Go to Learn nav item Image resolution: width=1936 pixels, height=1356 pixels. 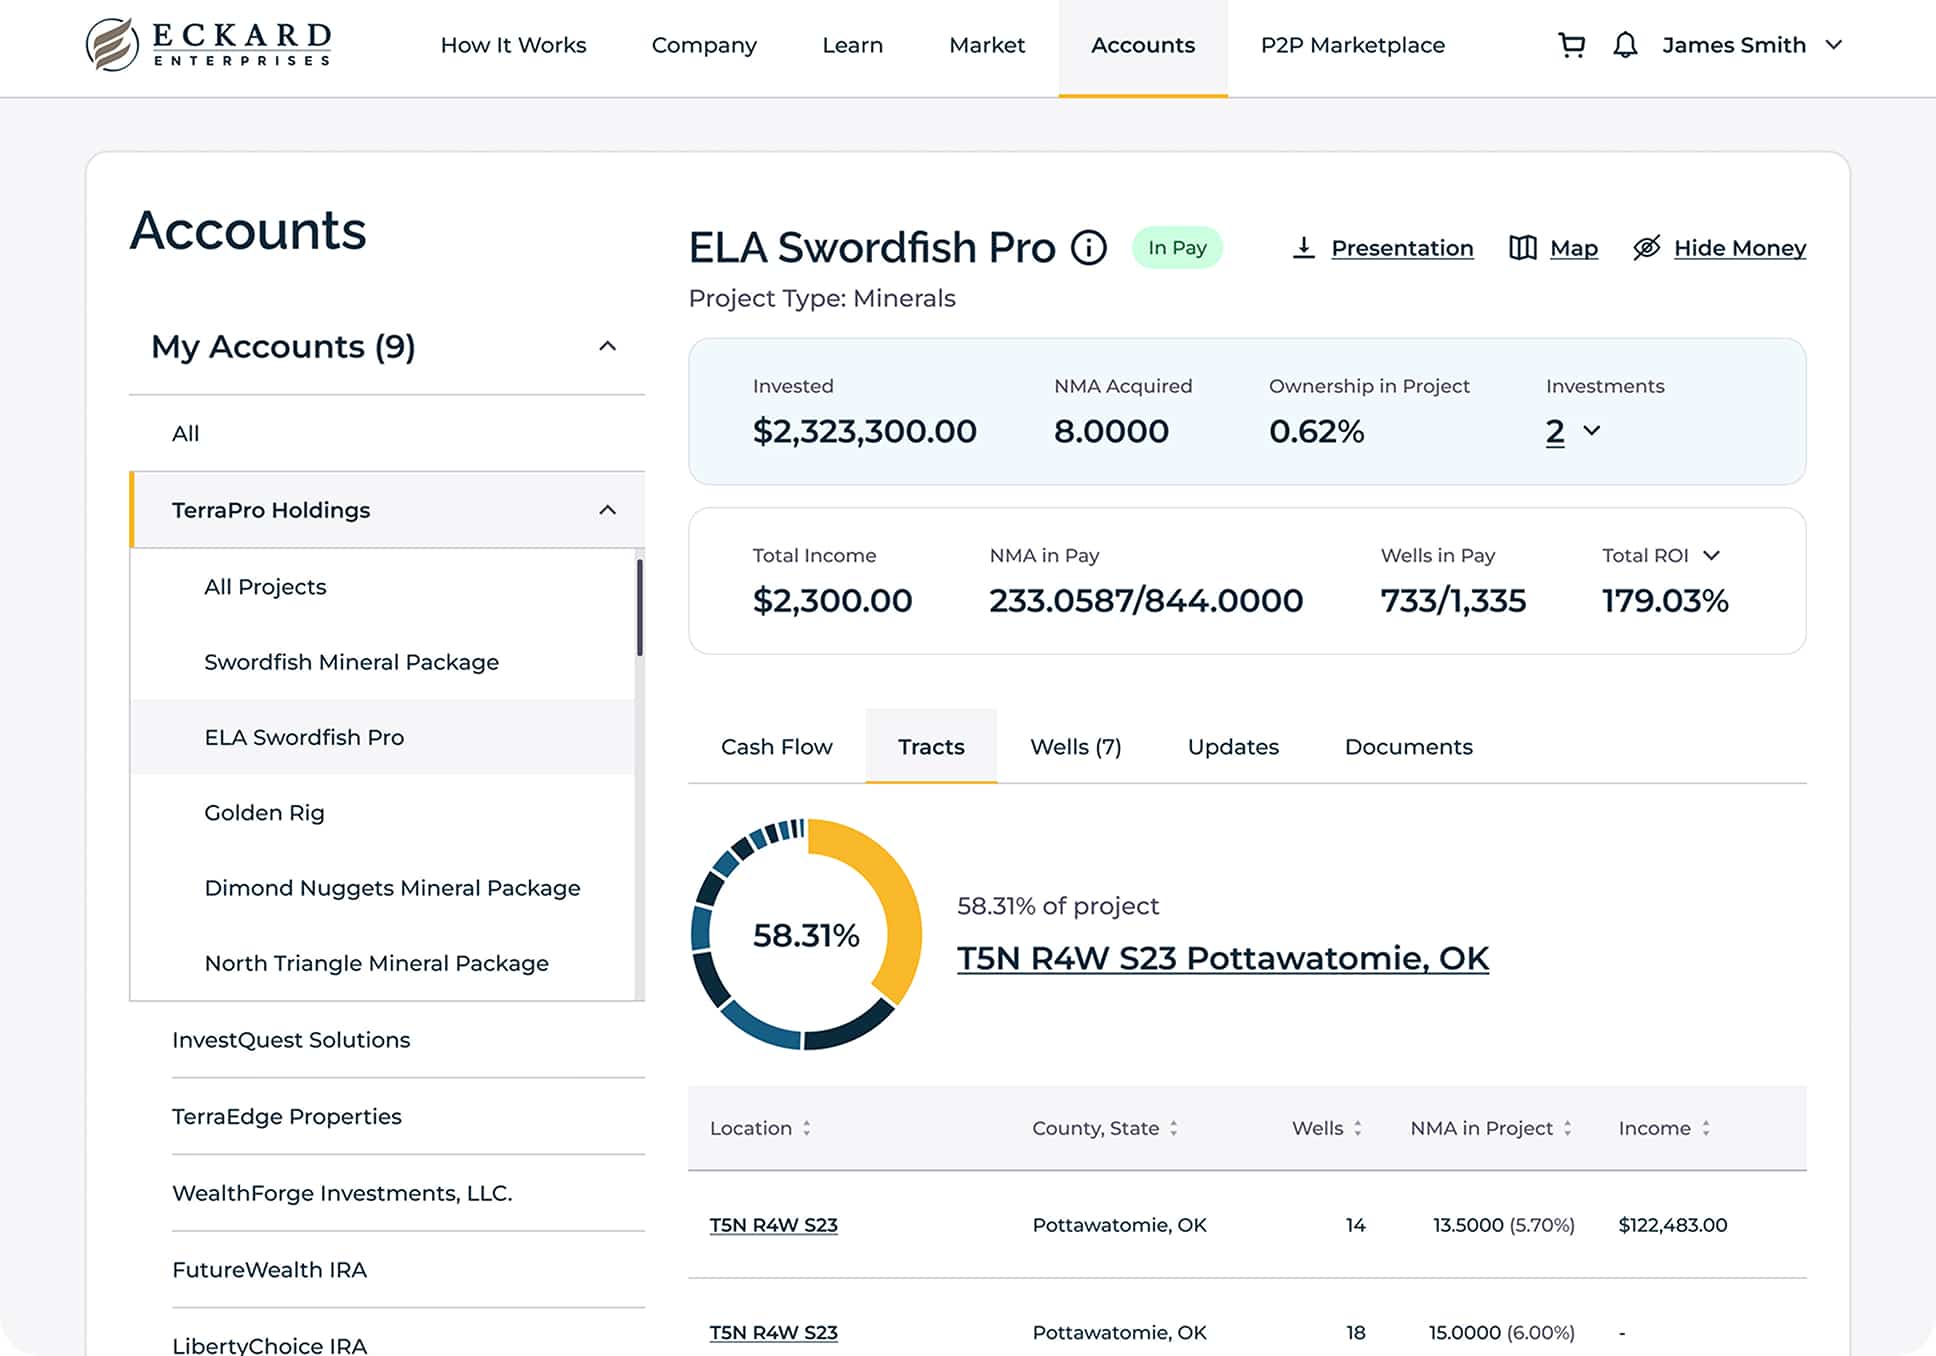(852, 45)
